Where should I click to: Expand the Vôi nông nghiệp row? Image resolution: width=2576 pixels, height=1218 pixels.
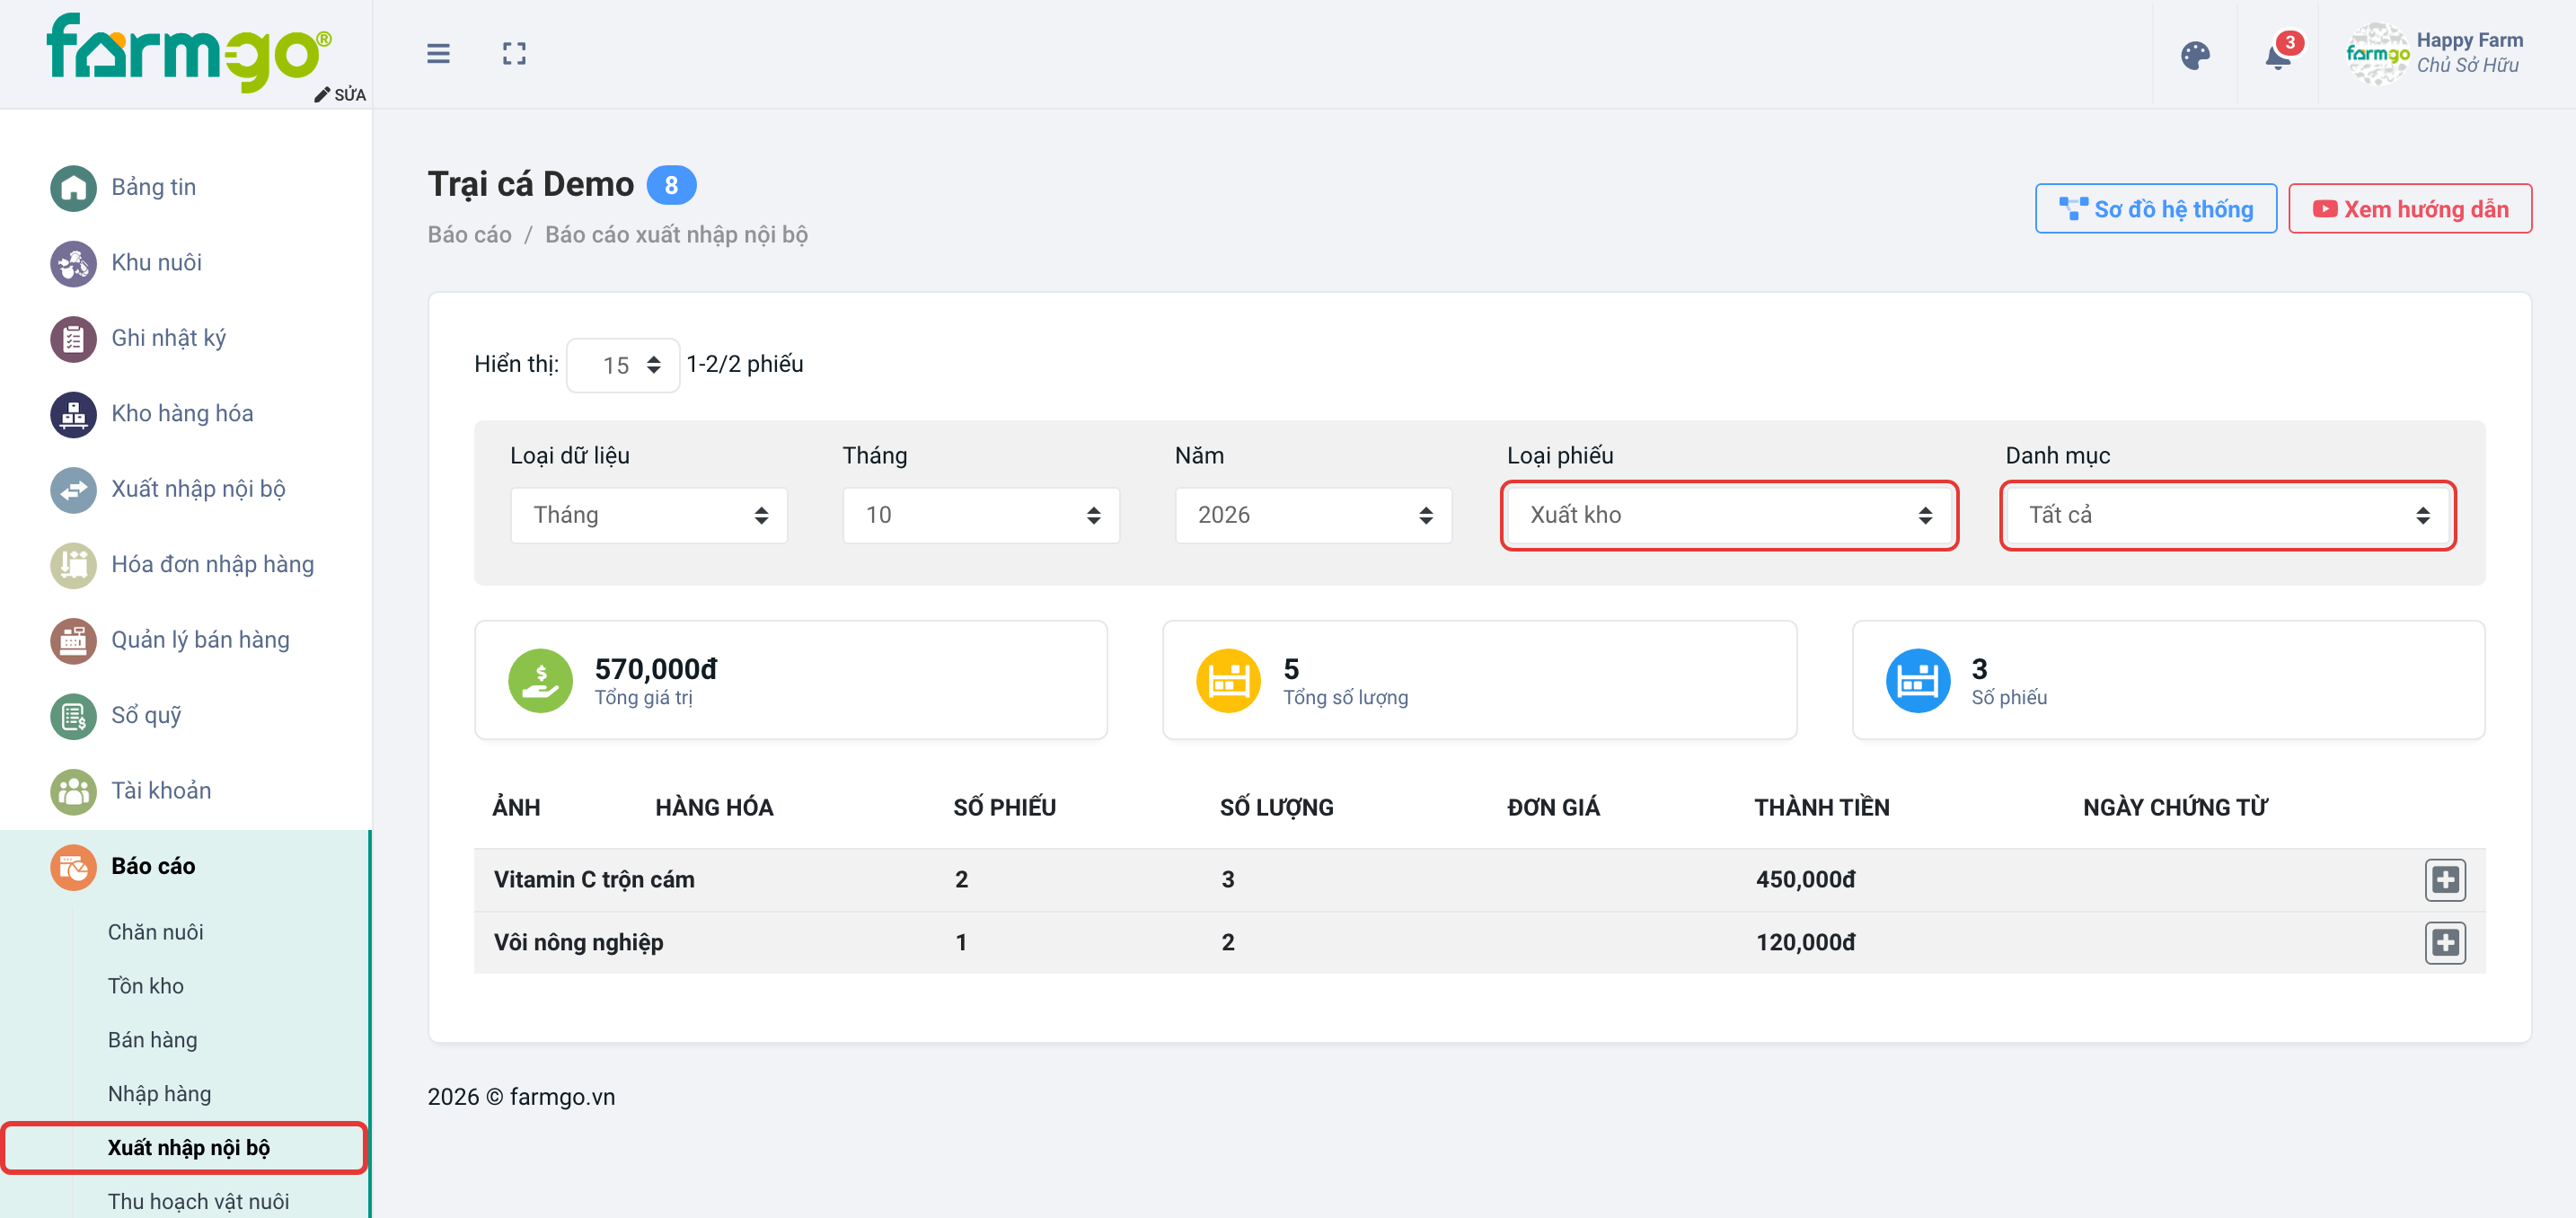coord(2445,943)
